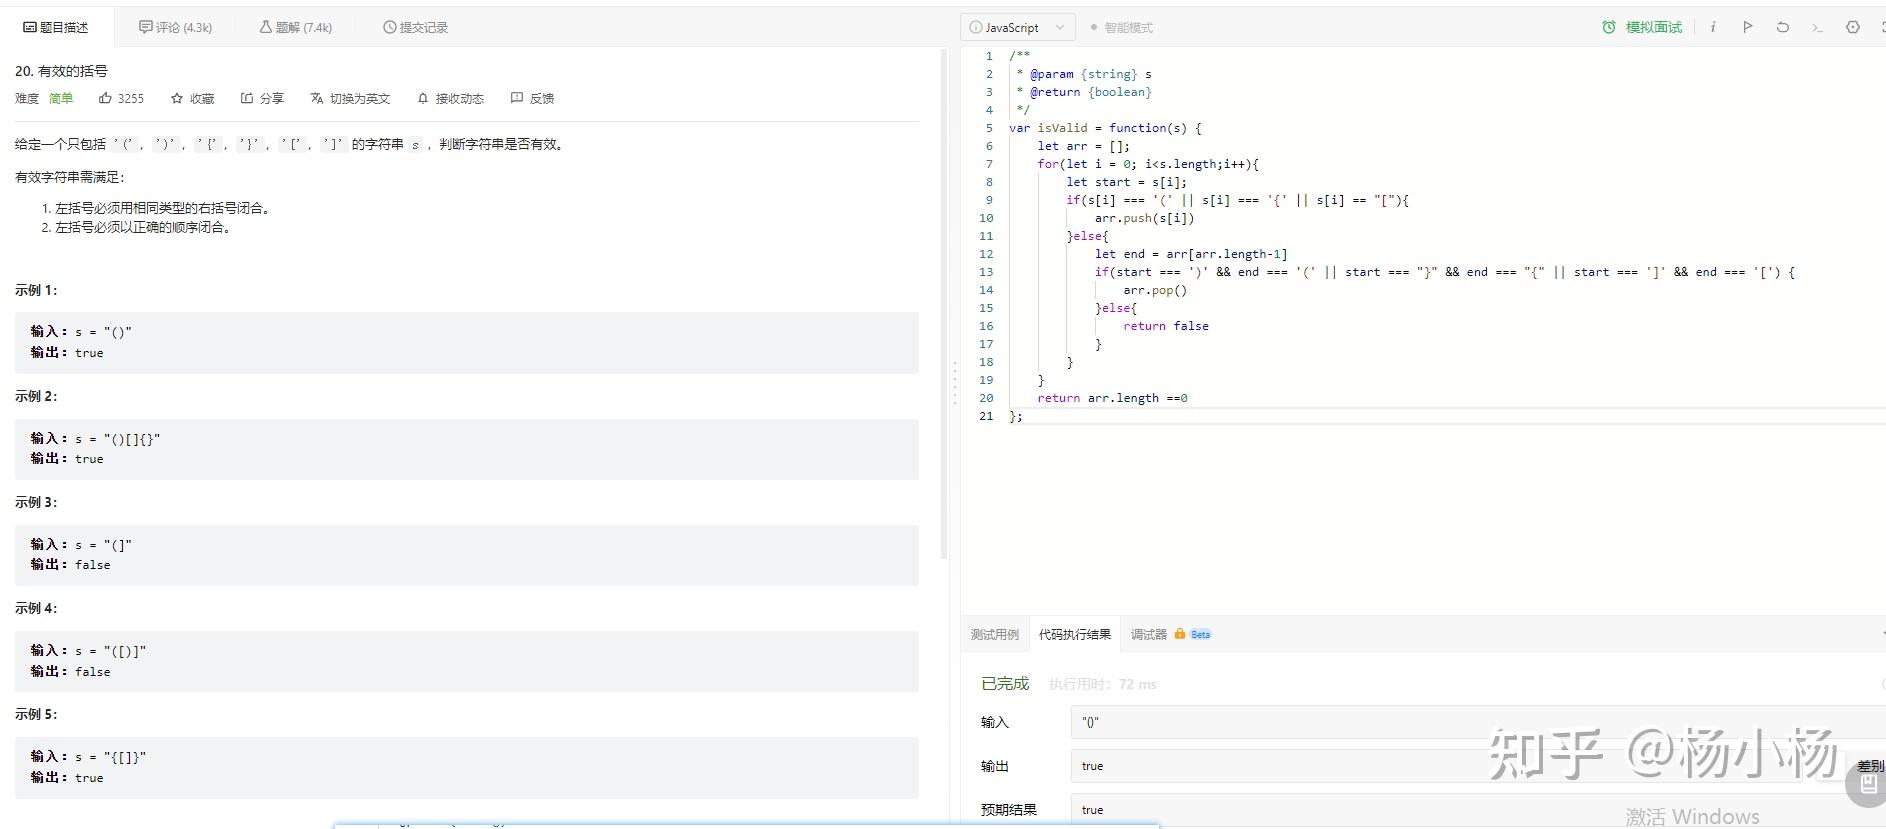Click line number 13 in editor
The width and height of the screenshot is (1886, 829).
[986, 272]
